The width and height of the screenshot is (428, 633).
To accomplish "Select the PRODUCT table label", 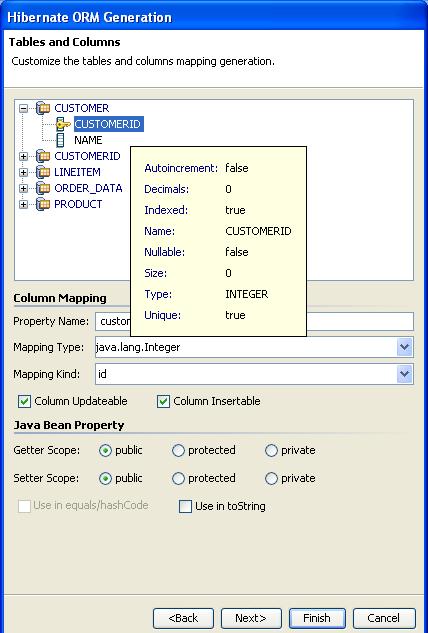I will coord(78,204).
